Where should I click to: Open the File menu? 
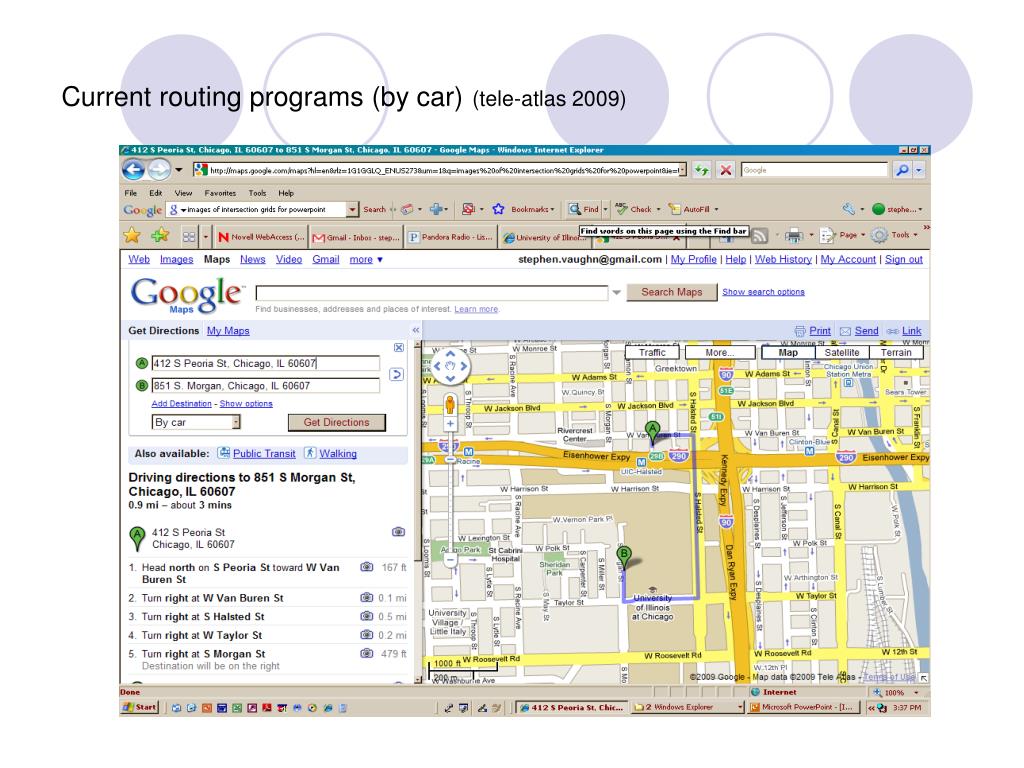[131, 193]
